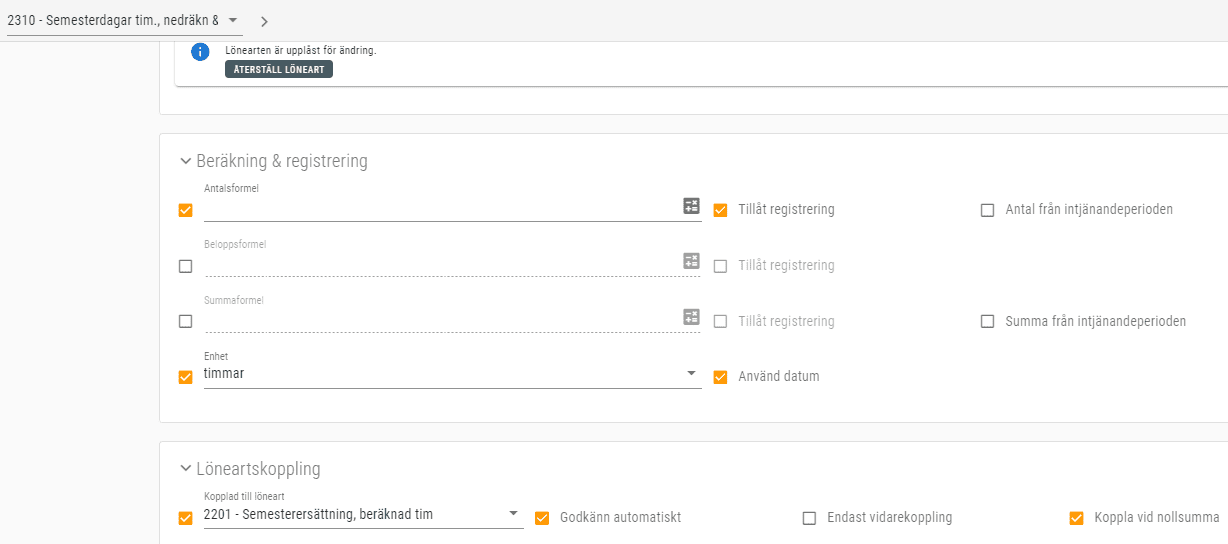Enable the Beloppsformel checkbox
The height and width of the screenshot is (544, 1228).
pyautogui.click(x=185, y=266)
